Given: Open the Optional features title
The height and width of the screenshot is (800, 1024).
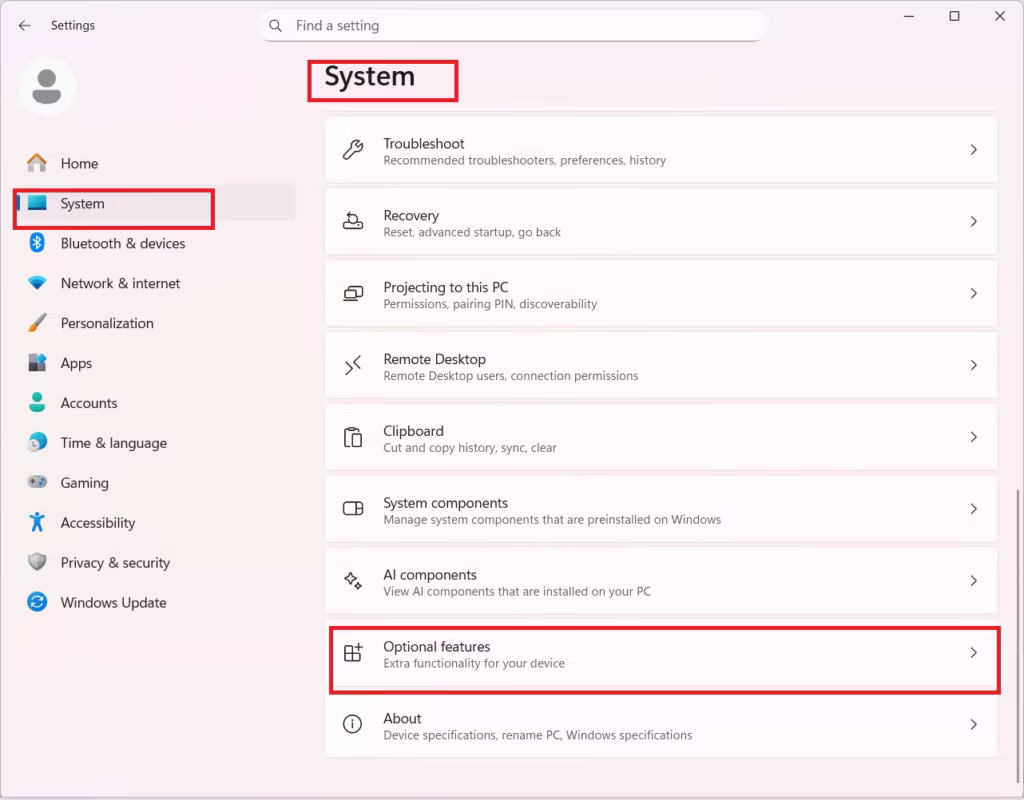Looking at the screenshot, I should (436, 647).
